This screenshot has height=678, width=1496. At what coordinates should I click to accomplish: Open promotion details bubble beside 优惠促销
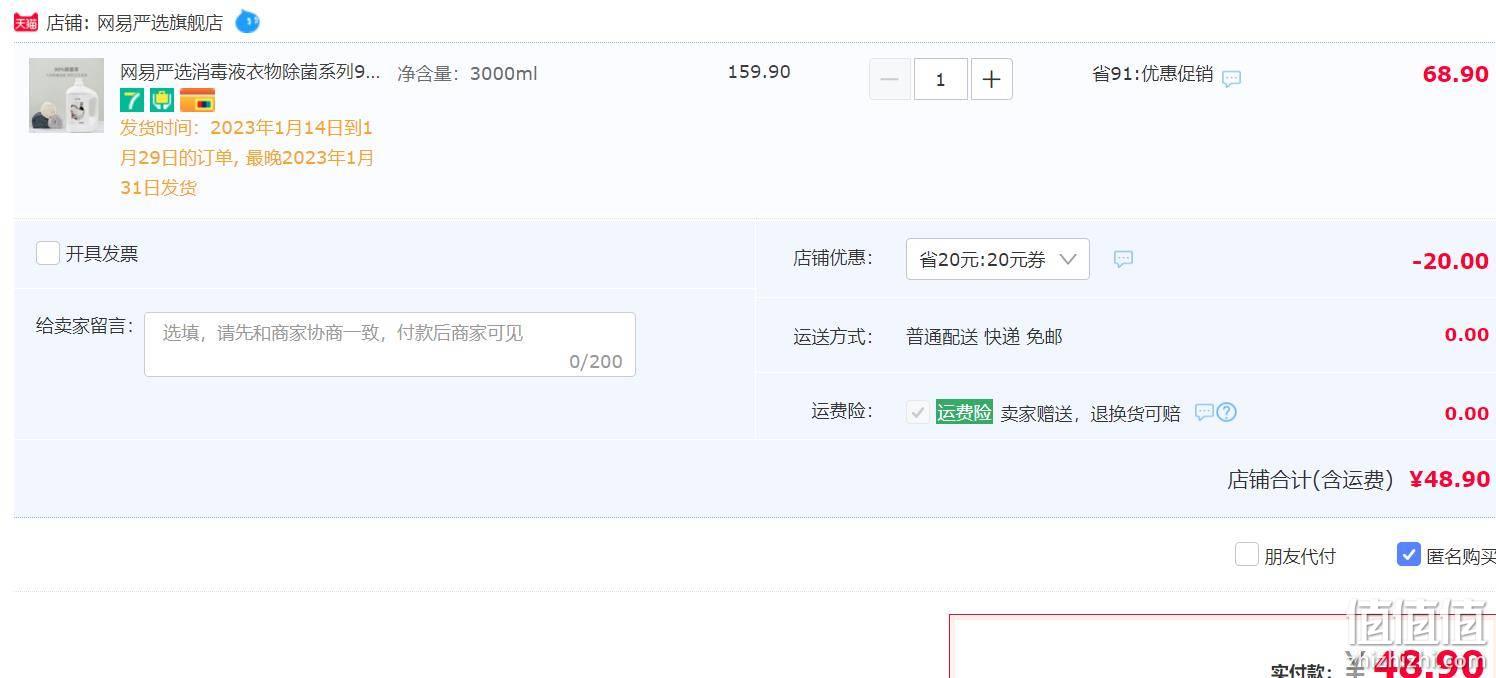1232,78
